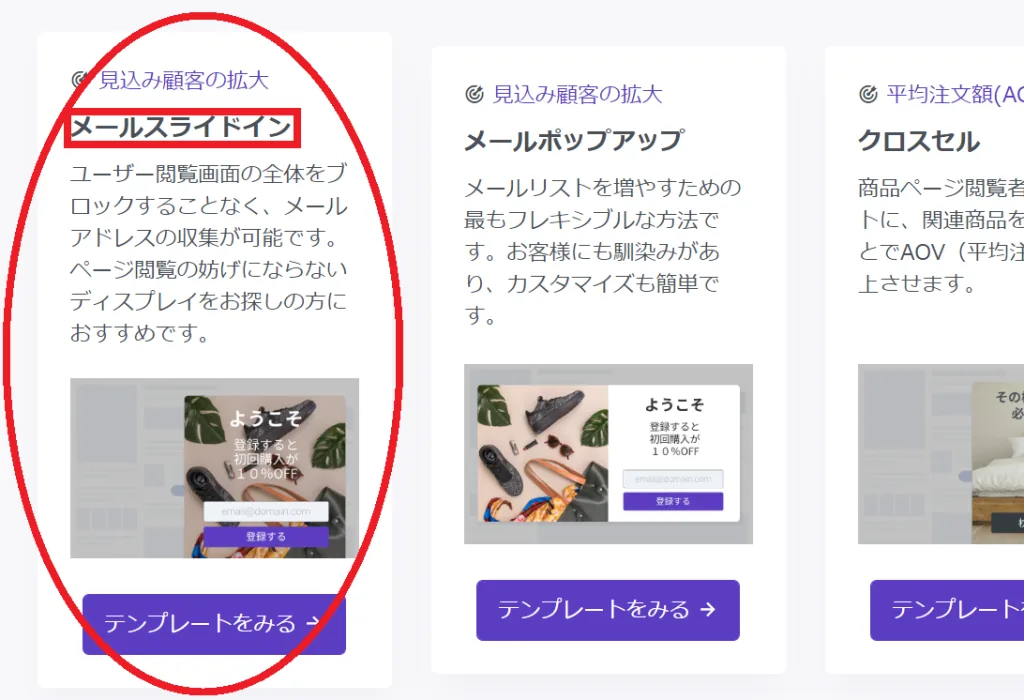Click target icon above メールポップアップ title
Viewport: 1024px width, 700px height.
pos(475,94)
